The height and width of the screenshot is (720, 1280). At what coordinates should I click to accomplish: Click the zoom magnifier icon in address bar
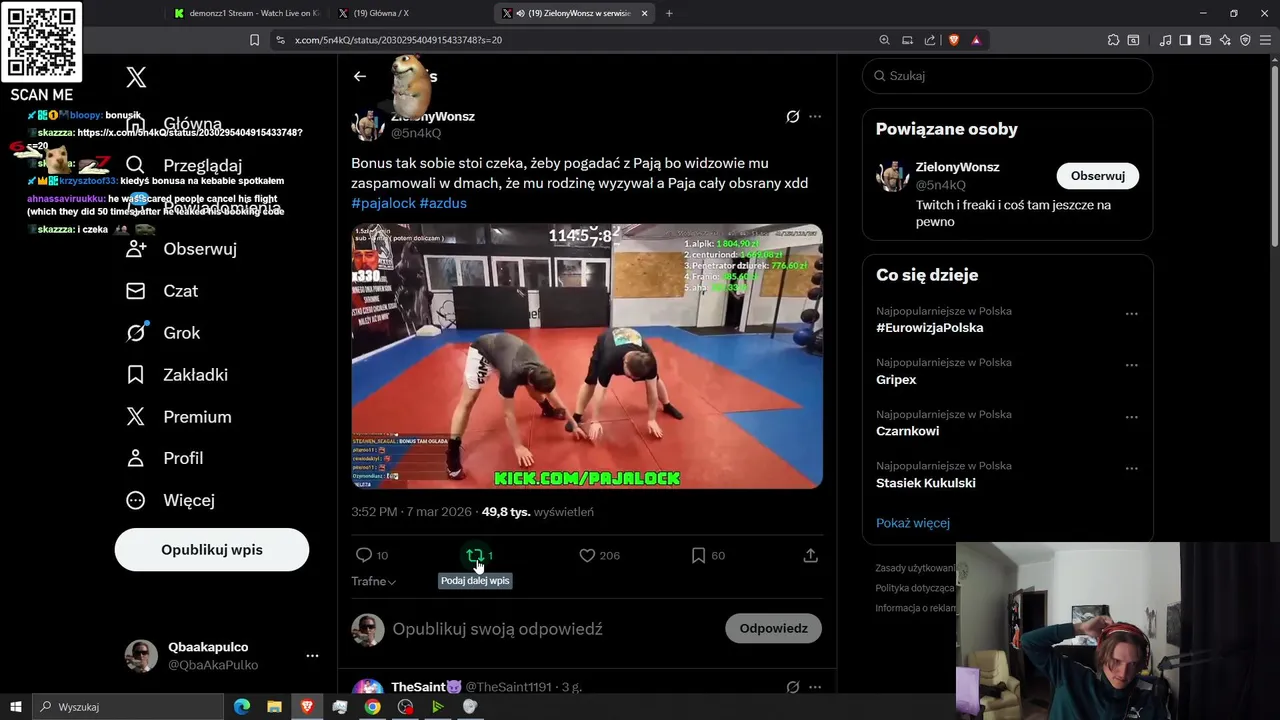click(x=884, y=40)
